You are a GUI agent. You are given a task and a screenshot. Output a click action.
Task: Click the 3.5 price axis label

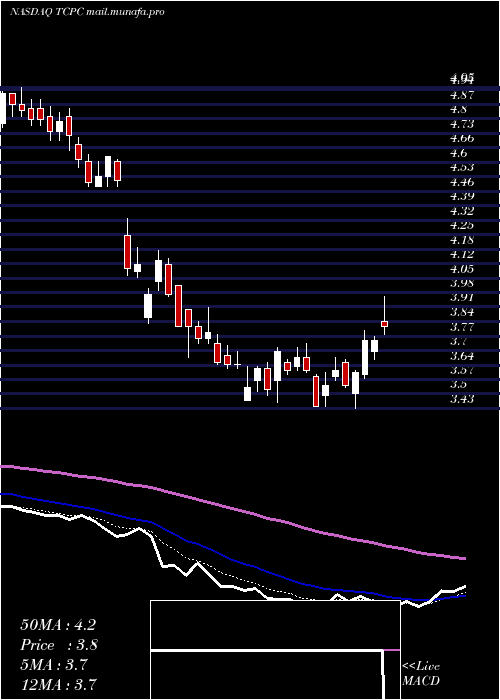tap(459, 384)
